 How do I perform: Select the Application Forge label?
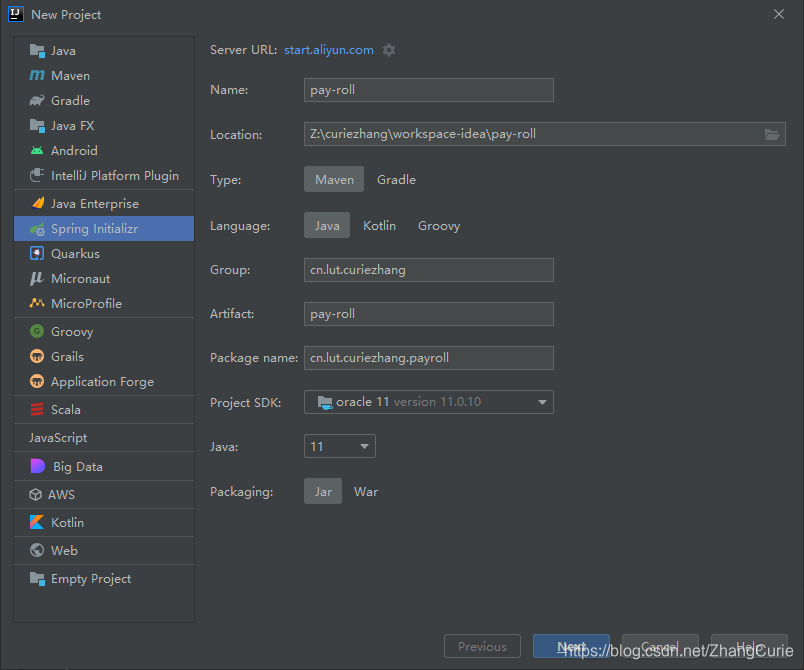coord(102,381)
